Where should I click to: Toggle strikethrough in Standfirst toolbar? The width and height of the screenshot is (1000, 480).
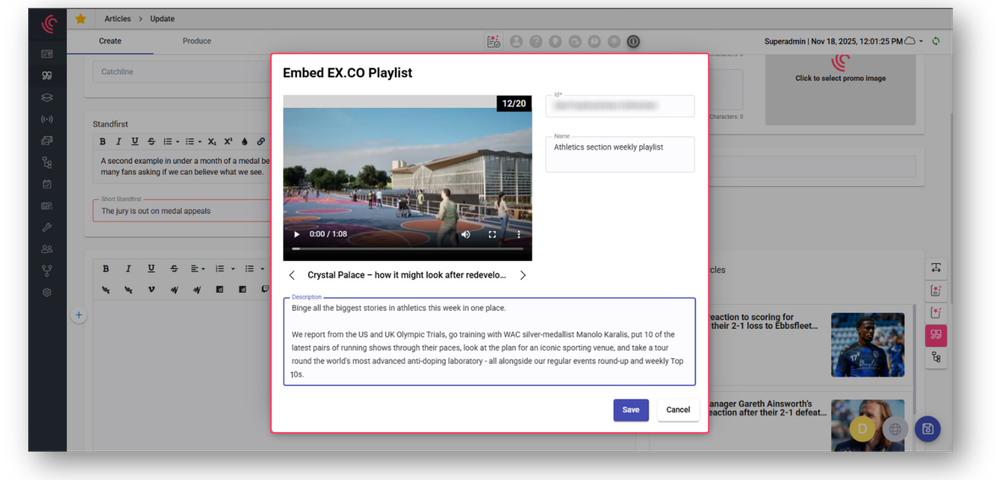point(151,142)
